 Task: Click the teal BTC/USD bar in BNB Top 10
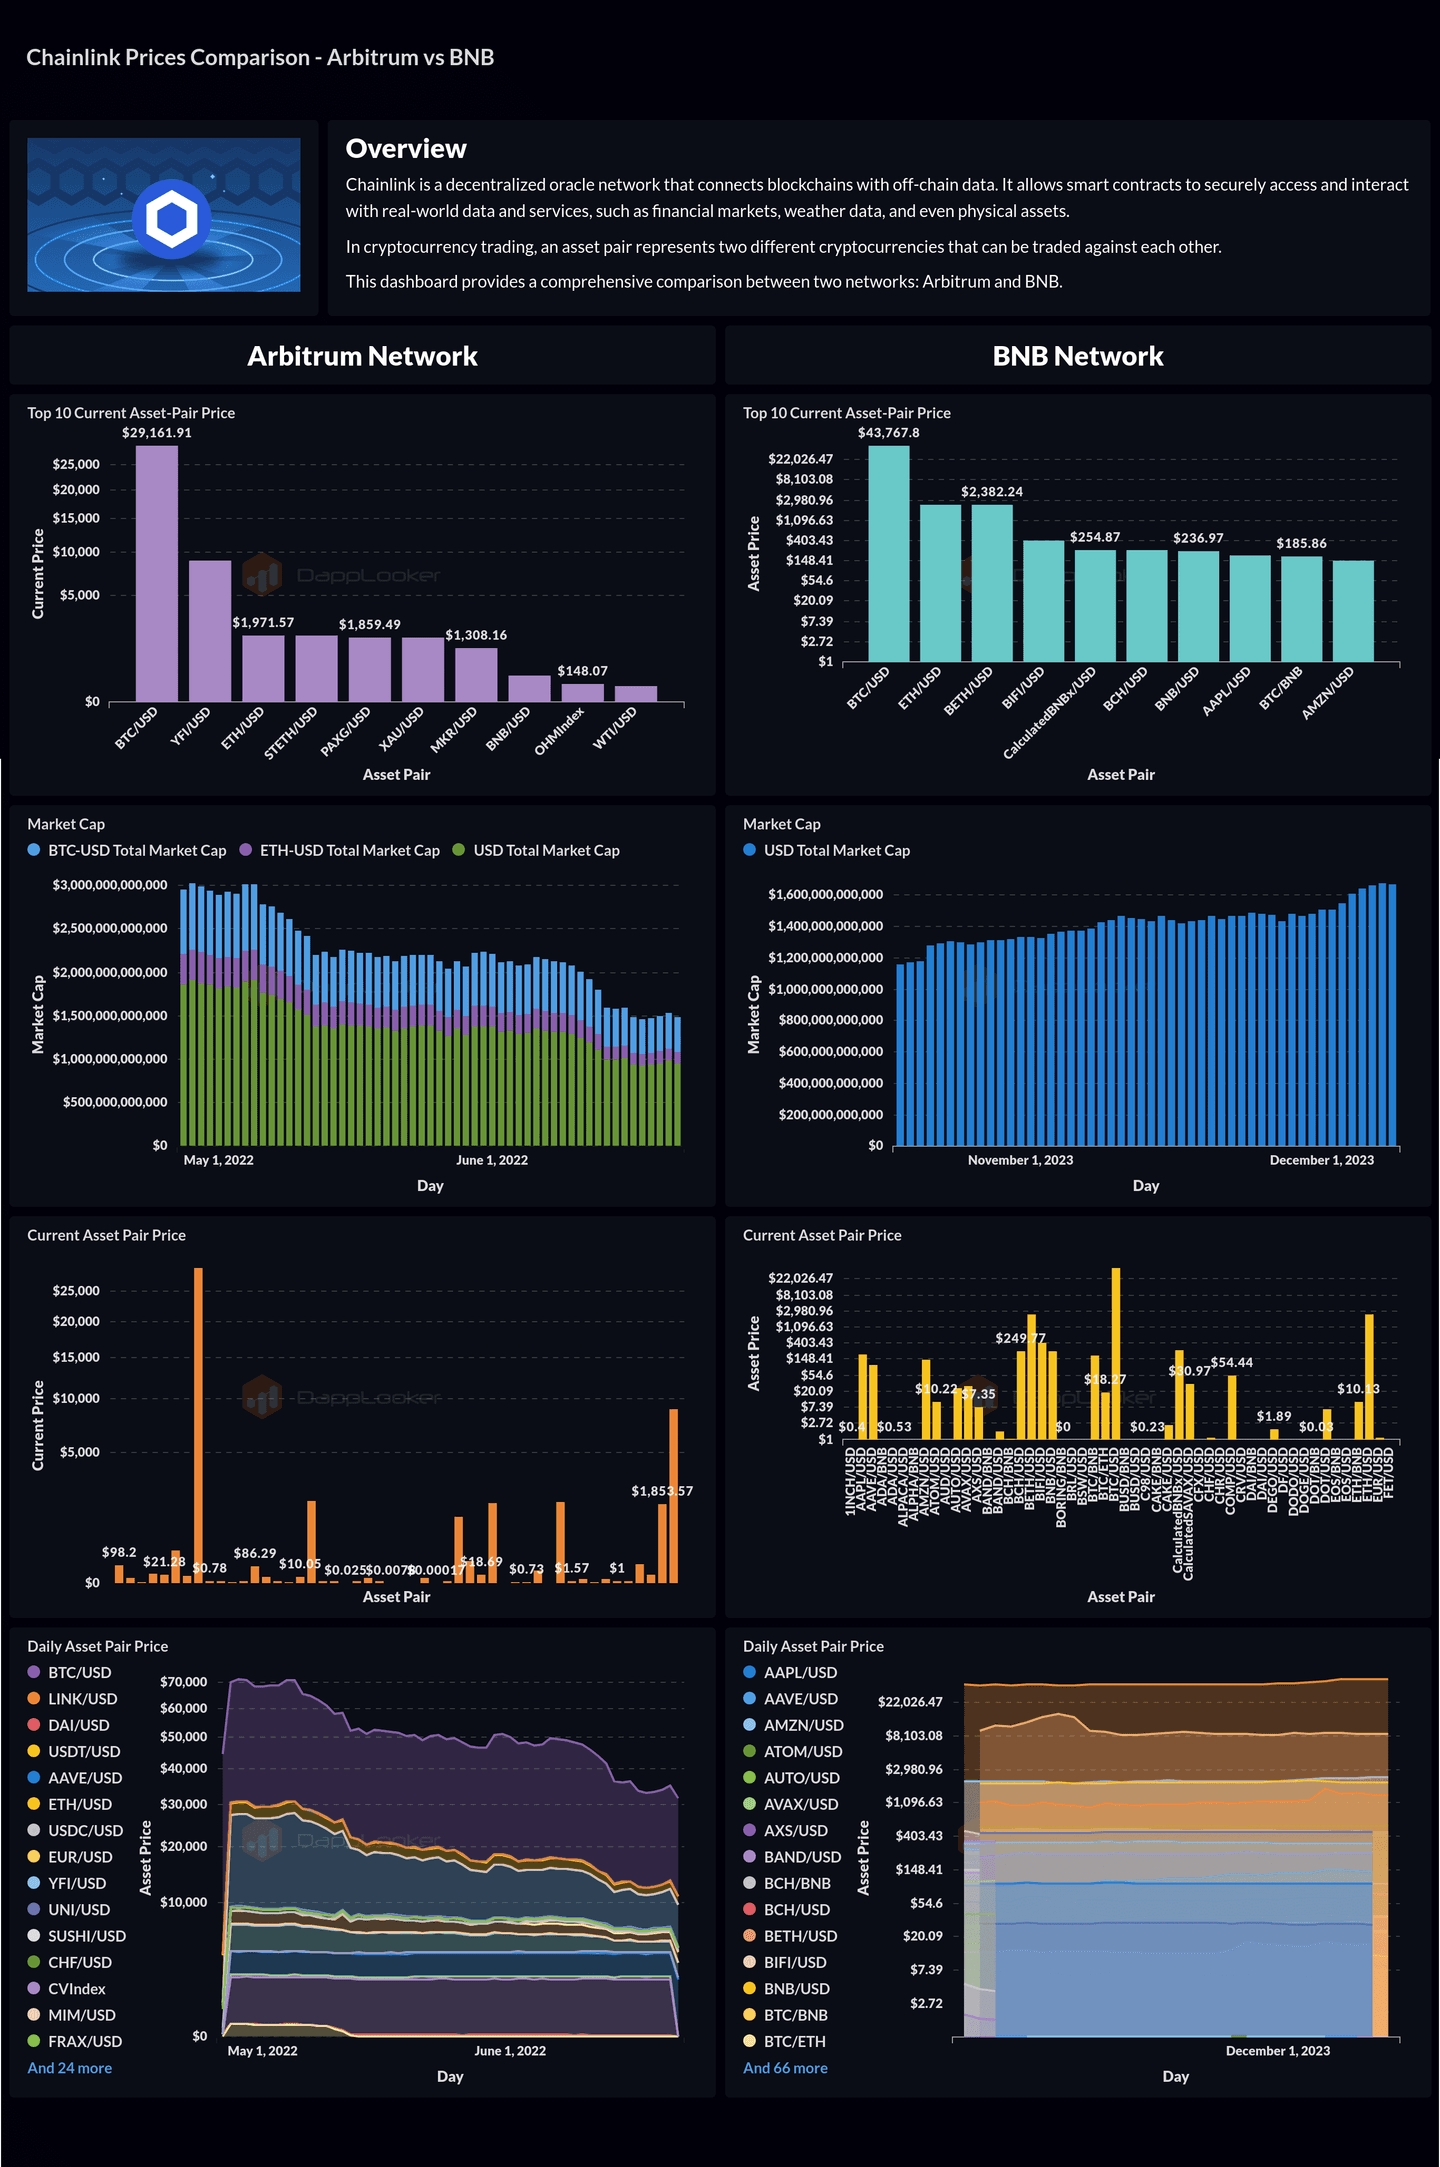point(889,553)
